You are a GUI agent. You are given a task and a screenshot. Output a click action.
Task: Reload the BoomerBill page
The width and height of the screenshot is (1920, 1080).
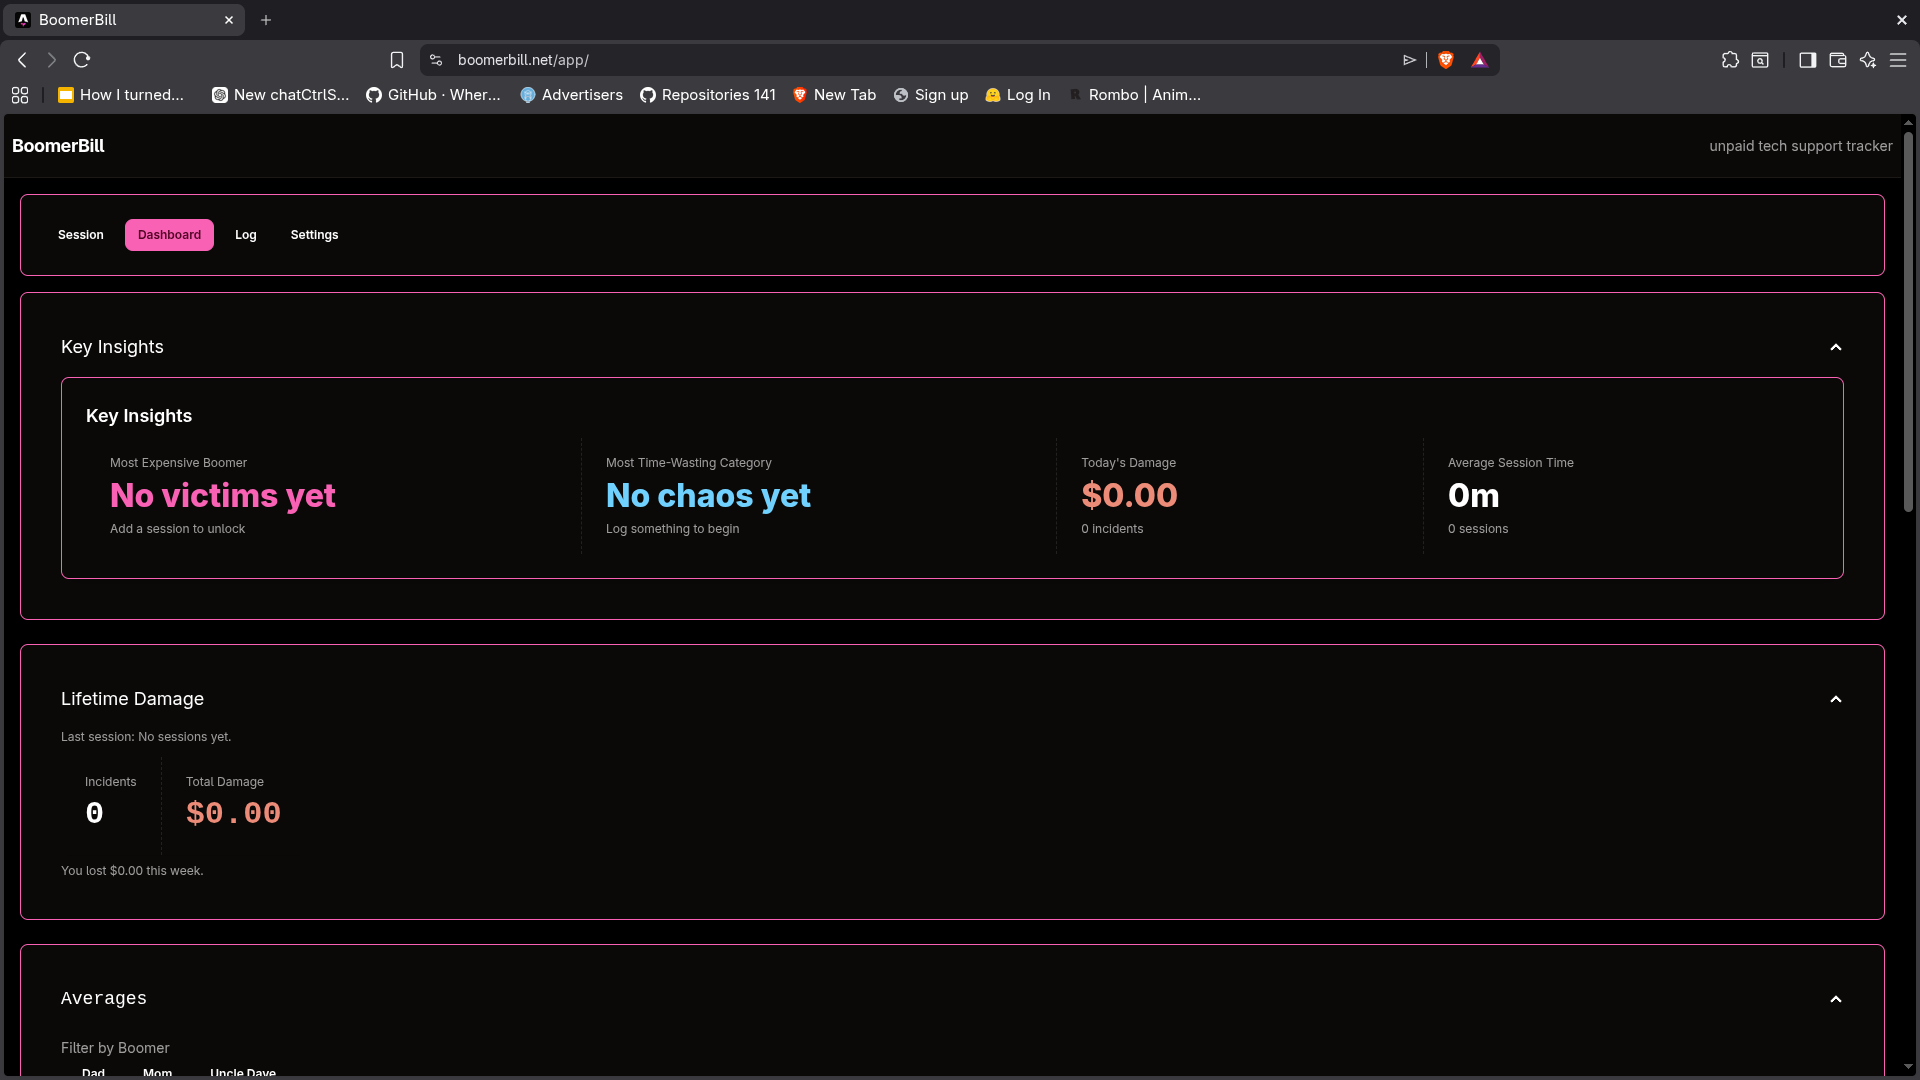click(82, 60)
